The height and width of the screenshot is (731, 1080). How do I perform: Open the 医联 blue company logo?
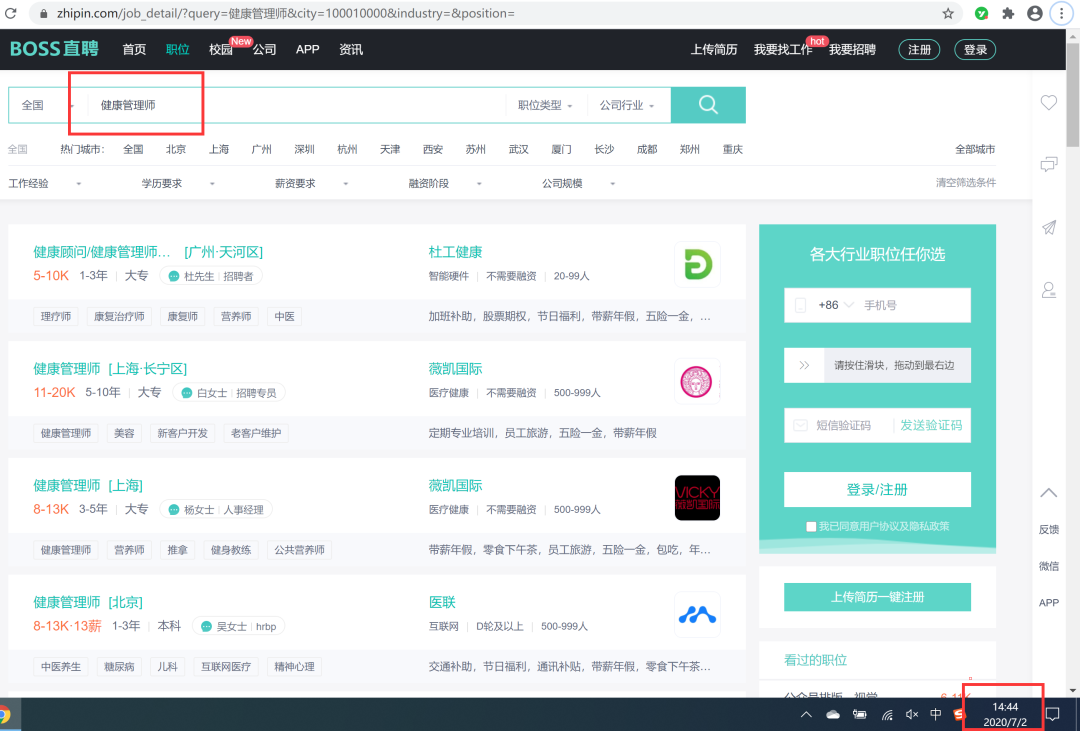pyautogui.click(x=697, y=615)
